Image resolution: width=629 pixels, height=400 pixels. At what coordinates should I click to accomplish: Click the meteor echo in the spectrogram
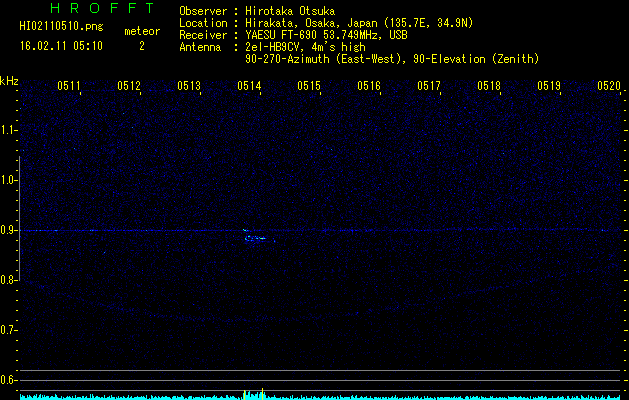pyautogui.click(x=259, y=237)
